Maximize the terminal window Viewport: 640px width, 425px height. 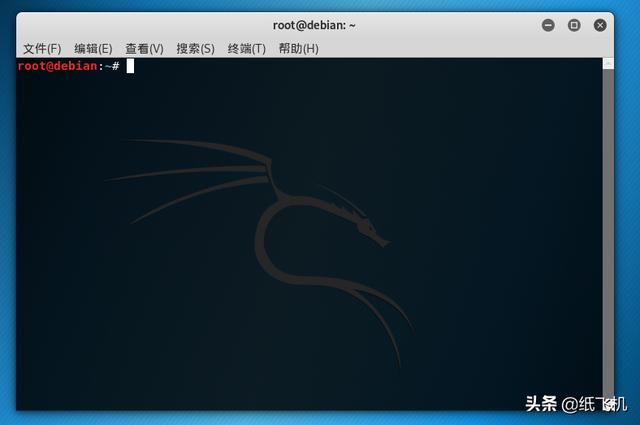pos(574,25)
